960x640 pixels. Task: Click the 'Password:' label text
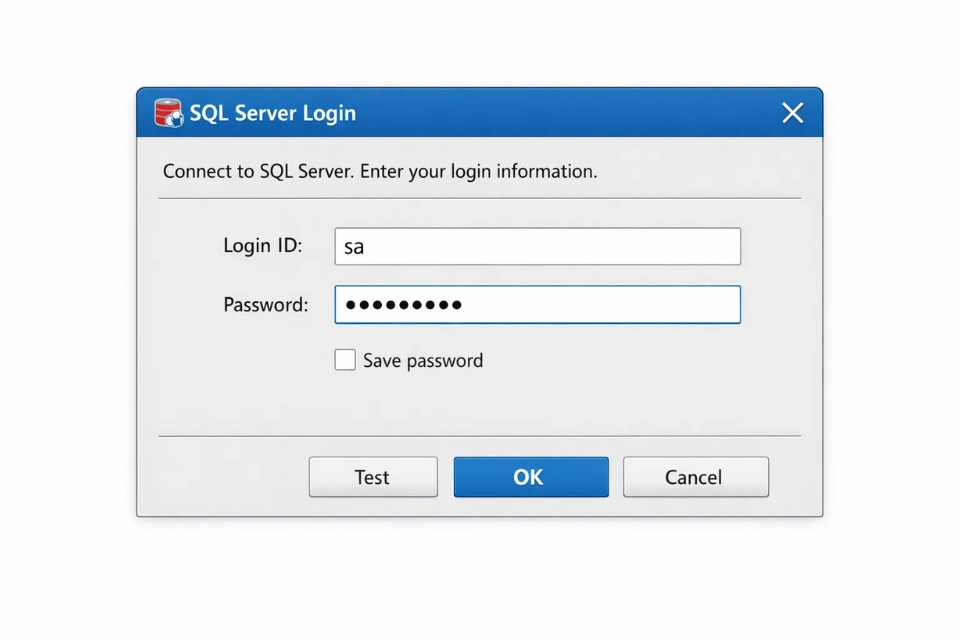pyautogui.click(x=264, y=305)
